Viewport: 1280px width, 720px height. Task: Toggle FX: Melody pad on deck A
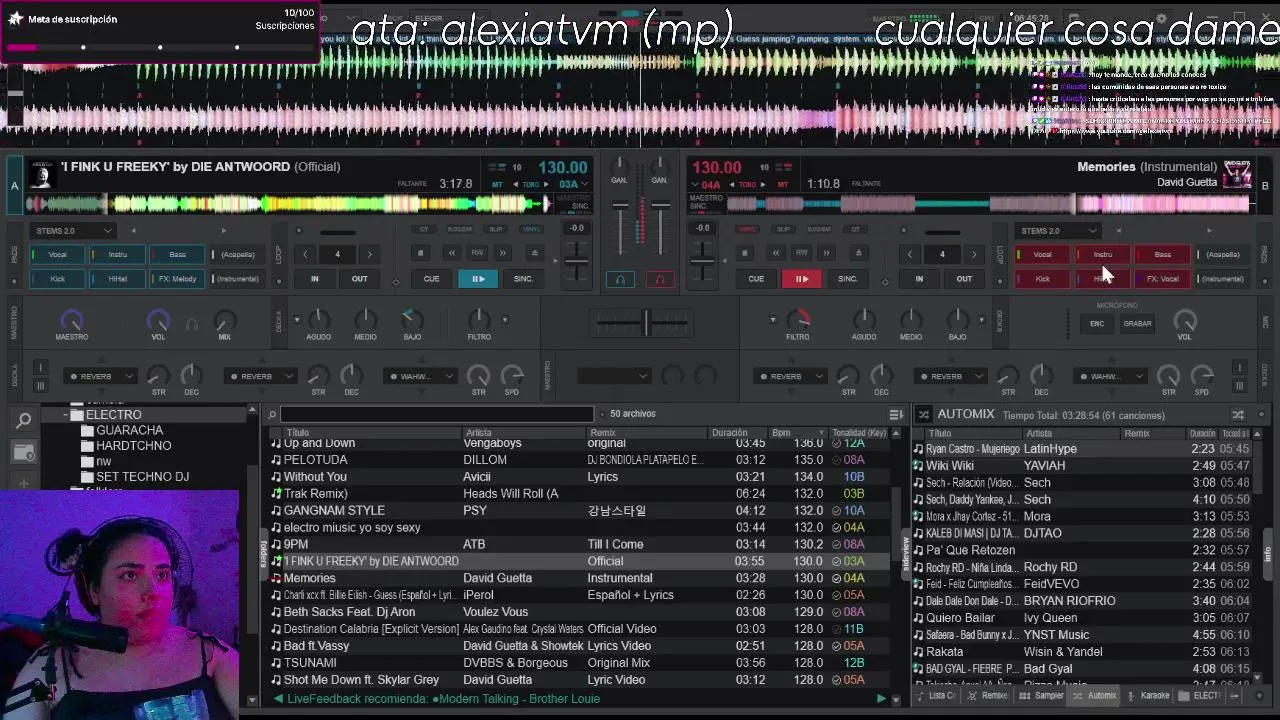pyautogui.click(x=177, y=279)
